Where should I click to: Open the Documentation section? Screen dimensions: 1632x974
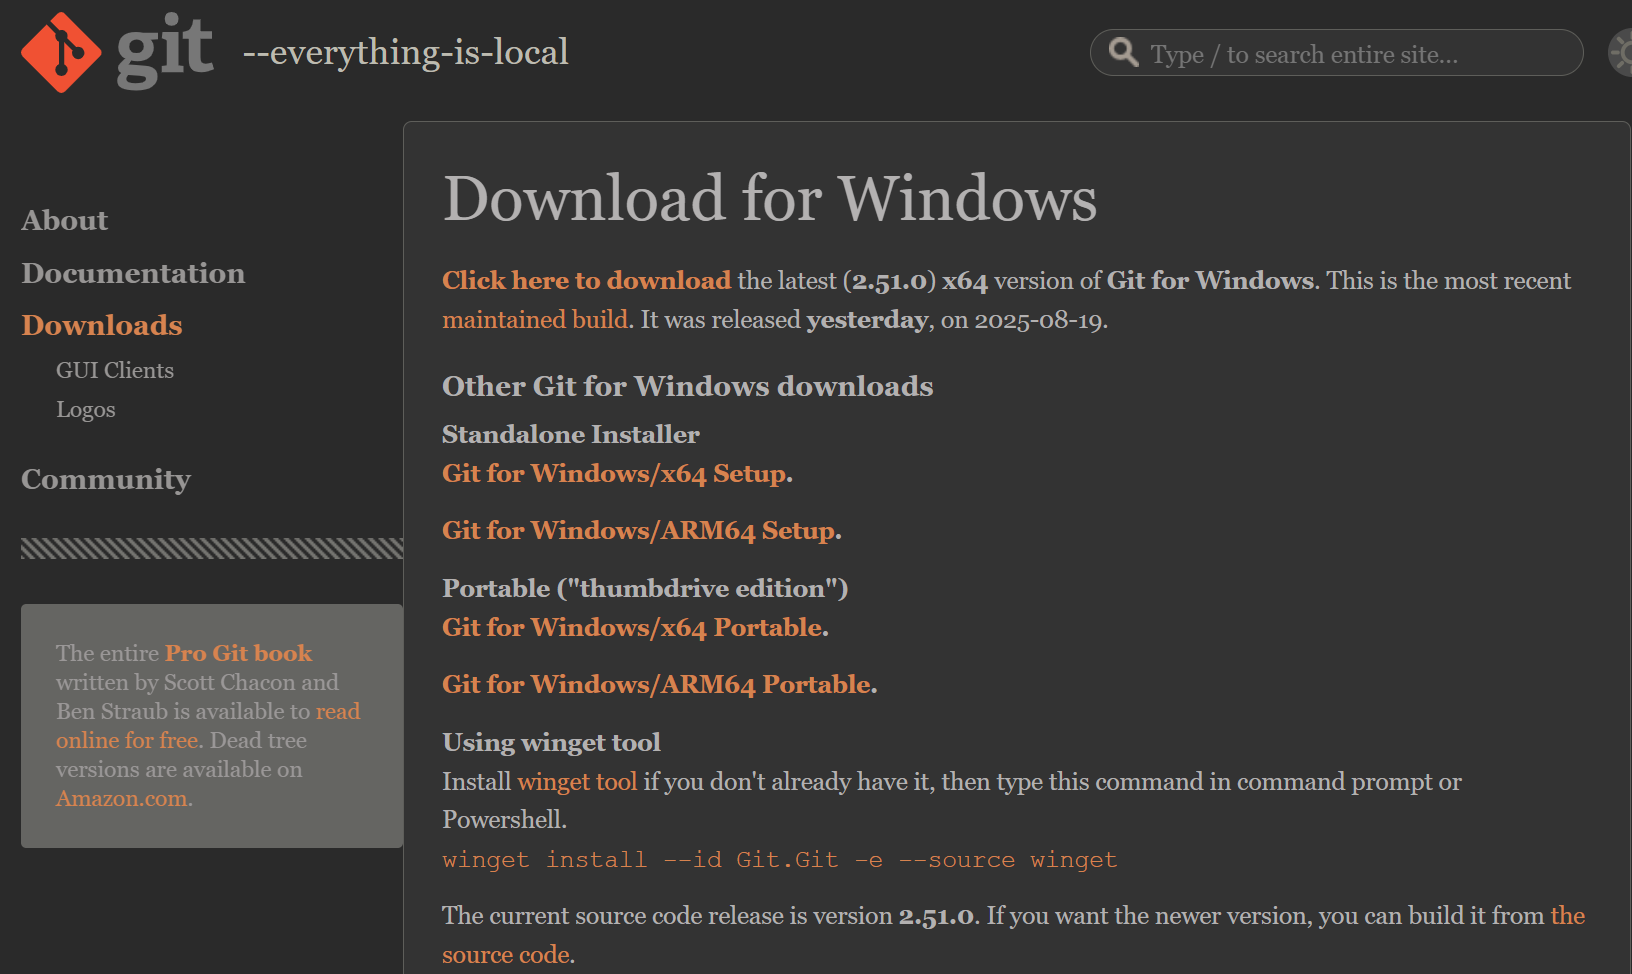pyautogui.click(x=133, y=273)
